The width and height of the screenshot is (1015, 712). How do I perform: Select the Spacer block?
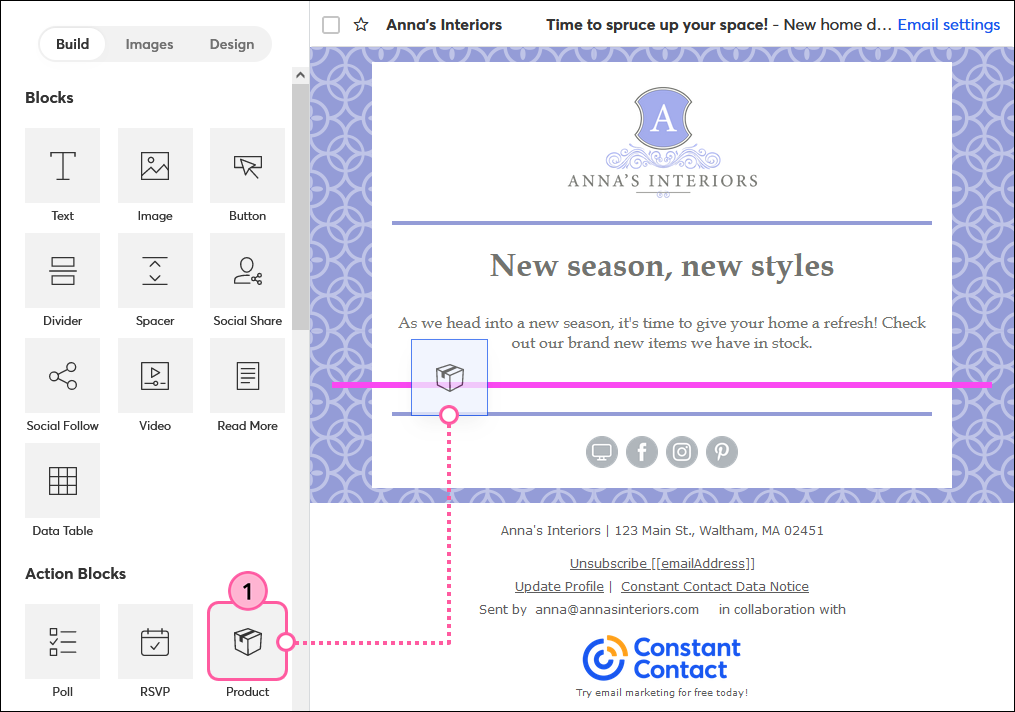[155, 271]
